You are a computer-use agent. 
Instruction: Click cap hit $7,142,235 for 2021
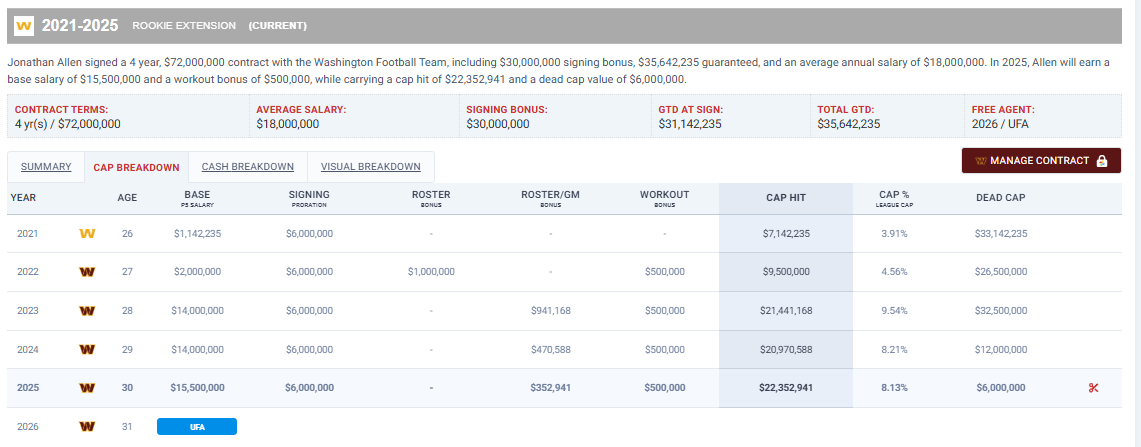pyautogui.click(x=786, y=234)
